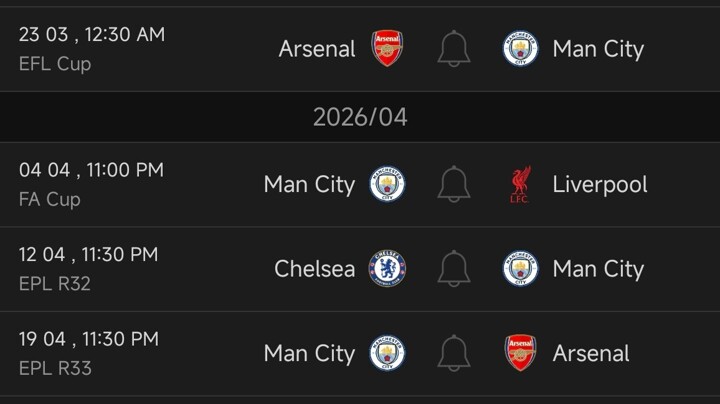Click Man City crest in FA Cup fixture

coord(387,185)
